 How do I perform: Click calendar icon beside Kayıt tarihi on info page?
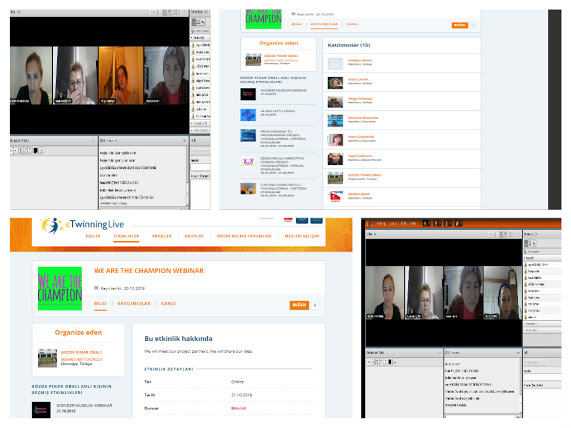click(96, 288)
